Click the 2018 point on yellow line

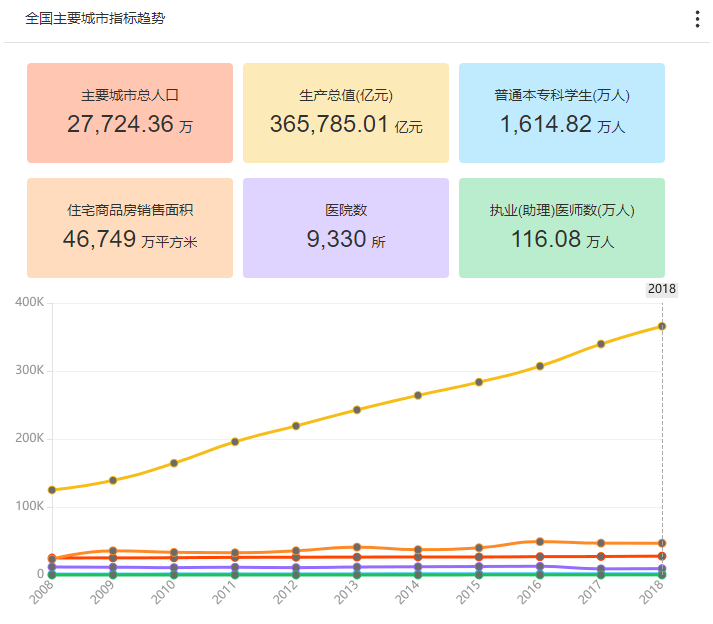[x=662, y=326]
